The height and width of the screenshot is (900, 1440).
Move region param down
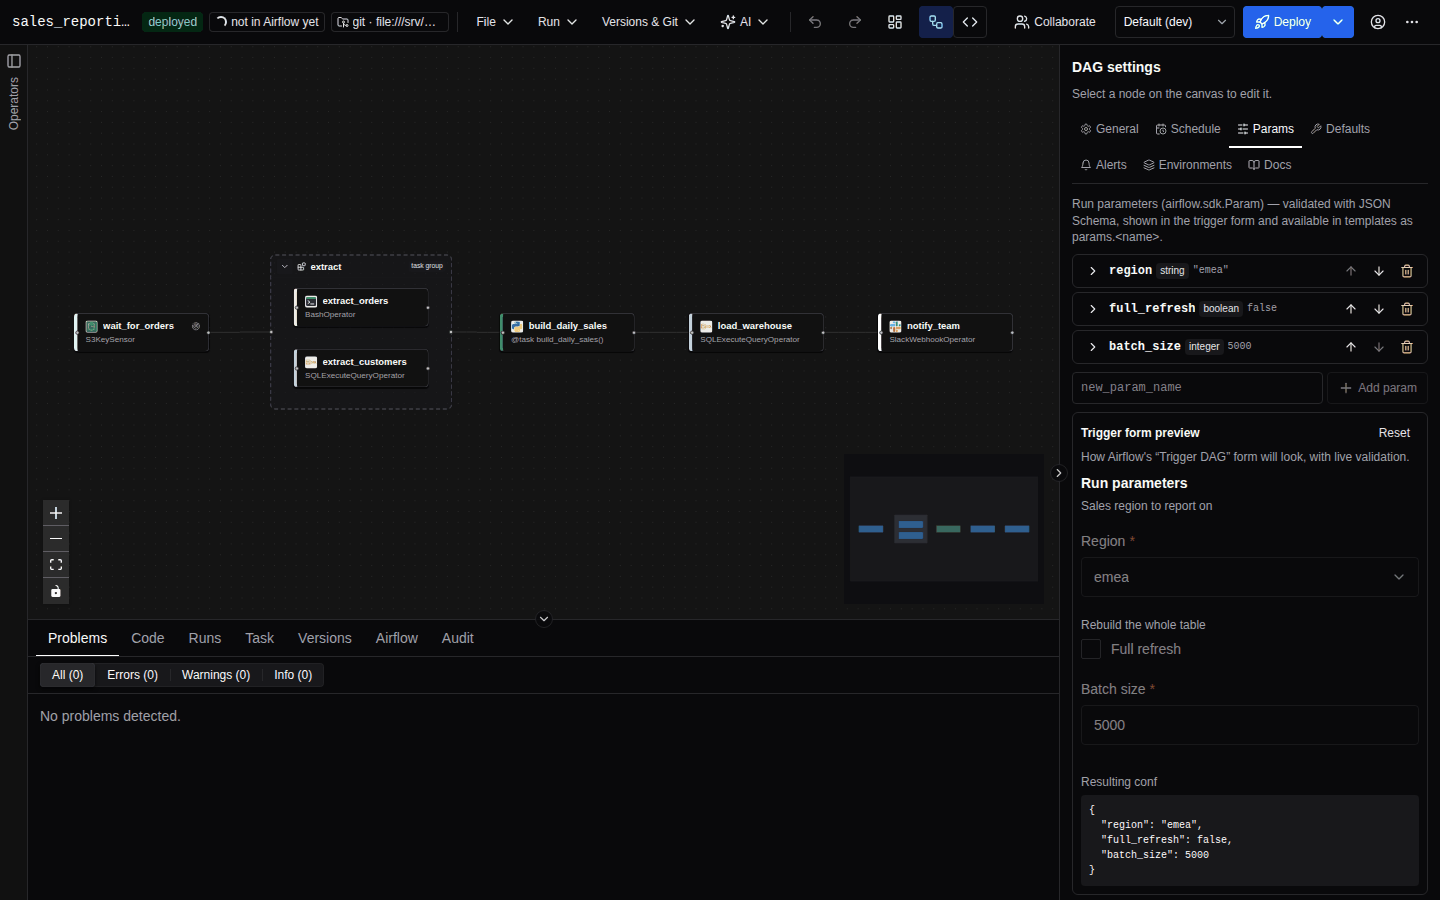(x=1379, y=271)
